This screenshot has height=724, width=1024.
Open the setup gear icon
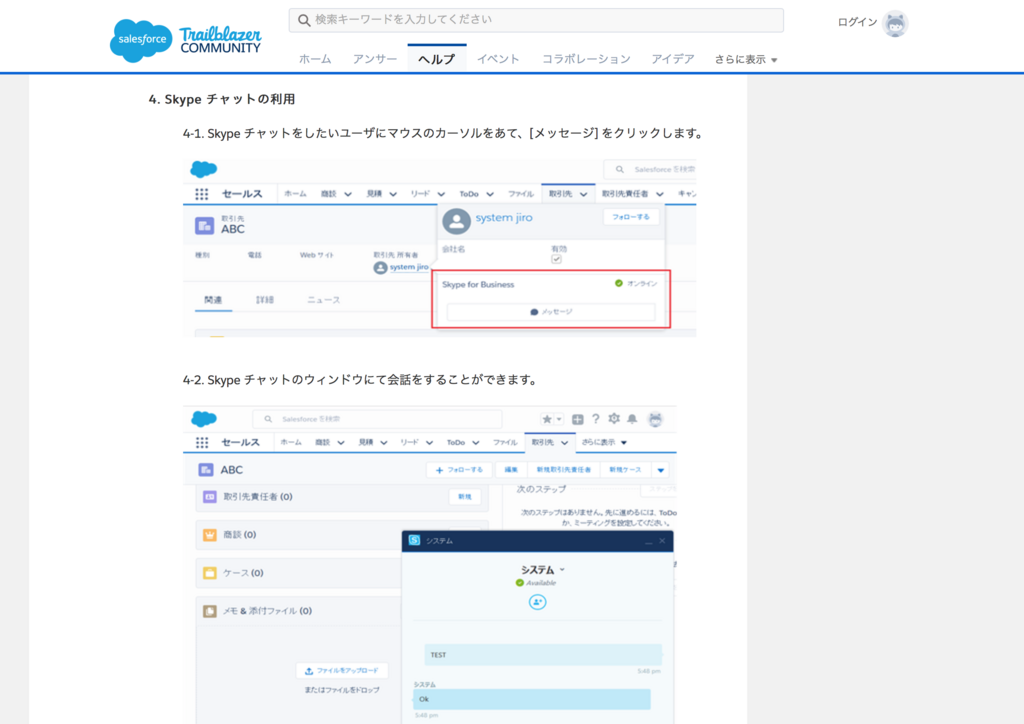click(x=614, y=418)
